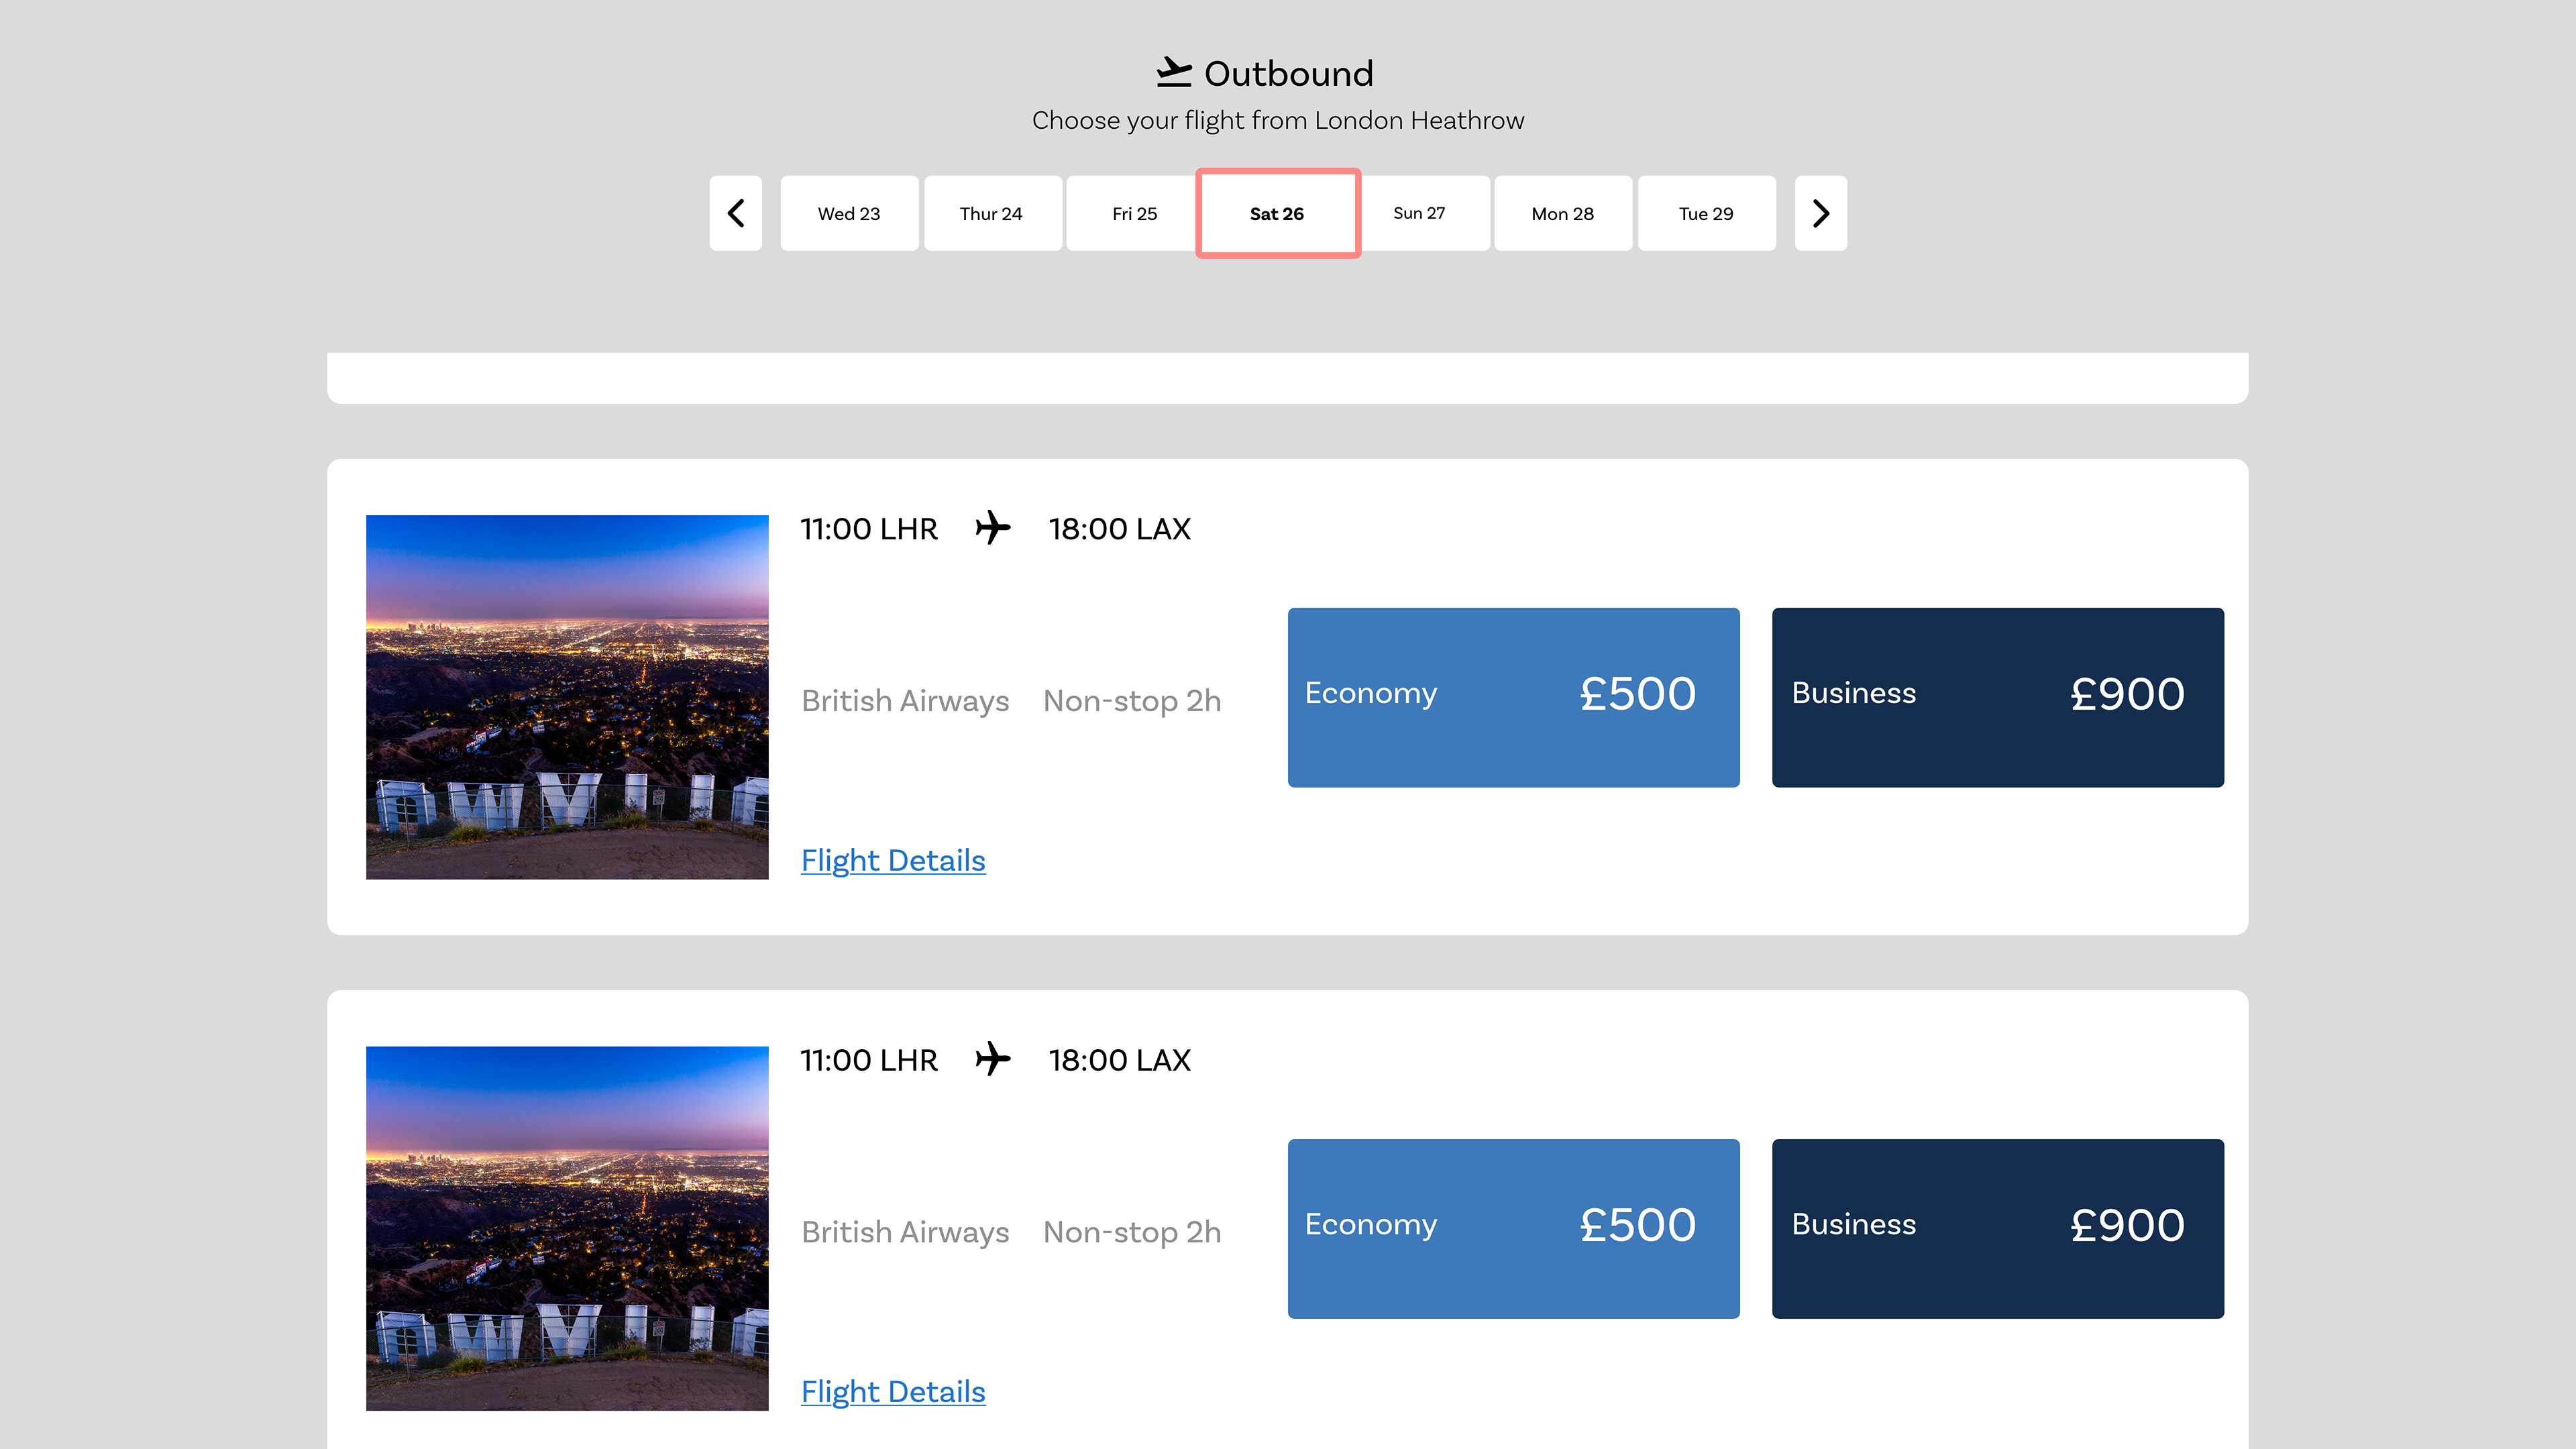
Task: Choose Business £900 on first flight
Action: (1997, 697)
